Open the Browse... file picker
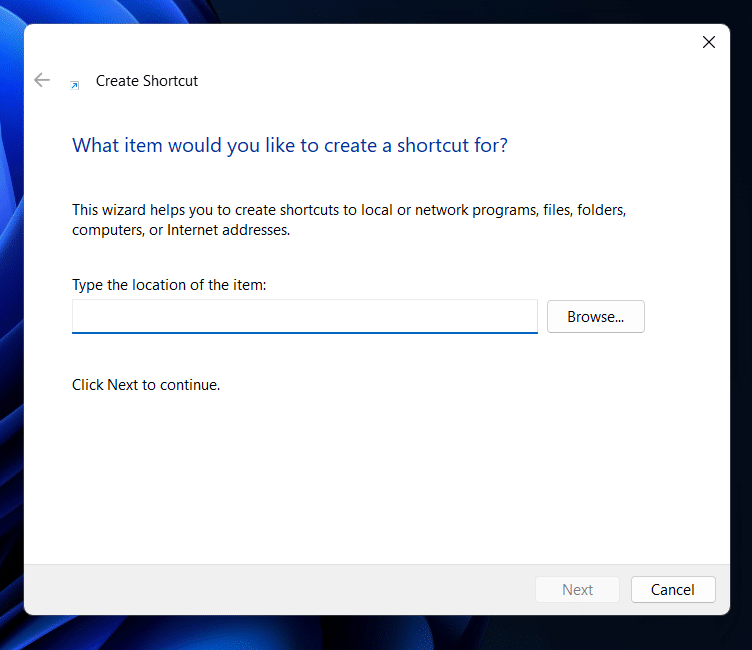The width and height of the screenshot is (752, 650). point(596,317)
